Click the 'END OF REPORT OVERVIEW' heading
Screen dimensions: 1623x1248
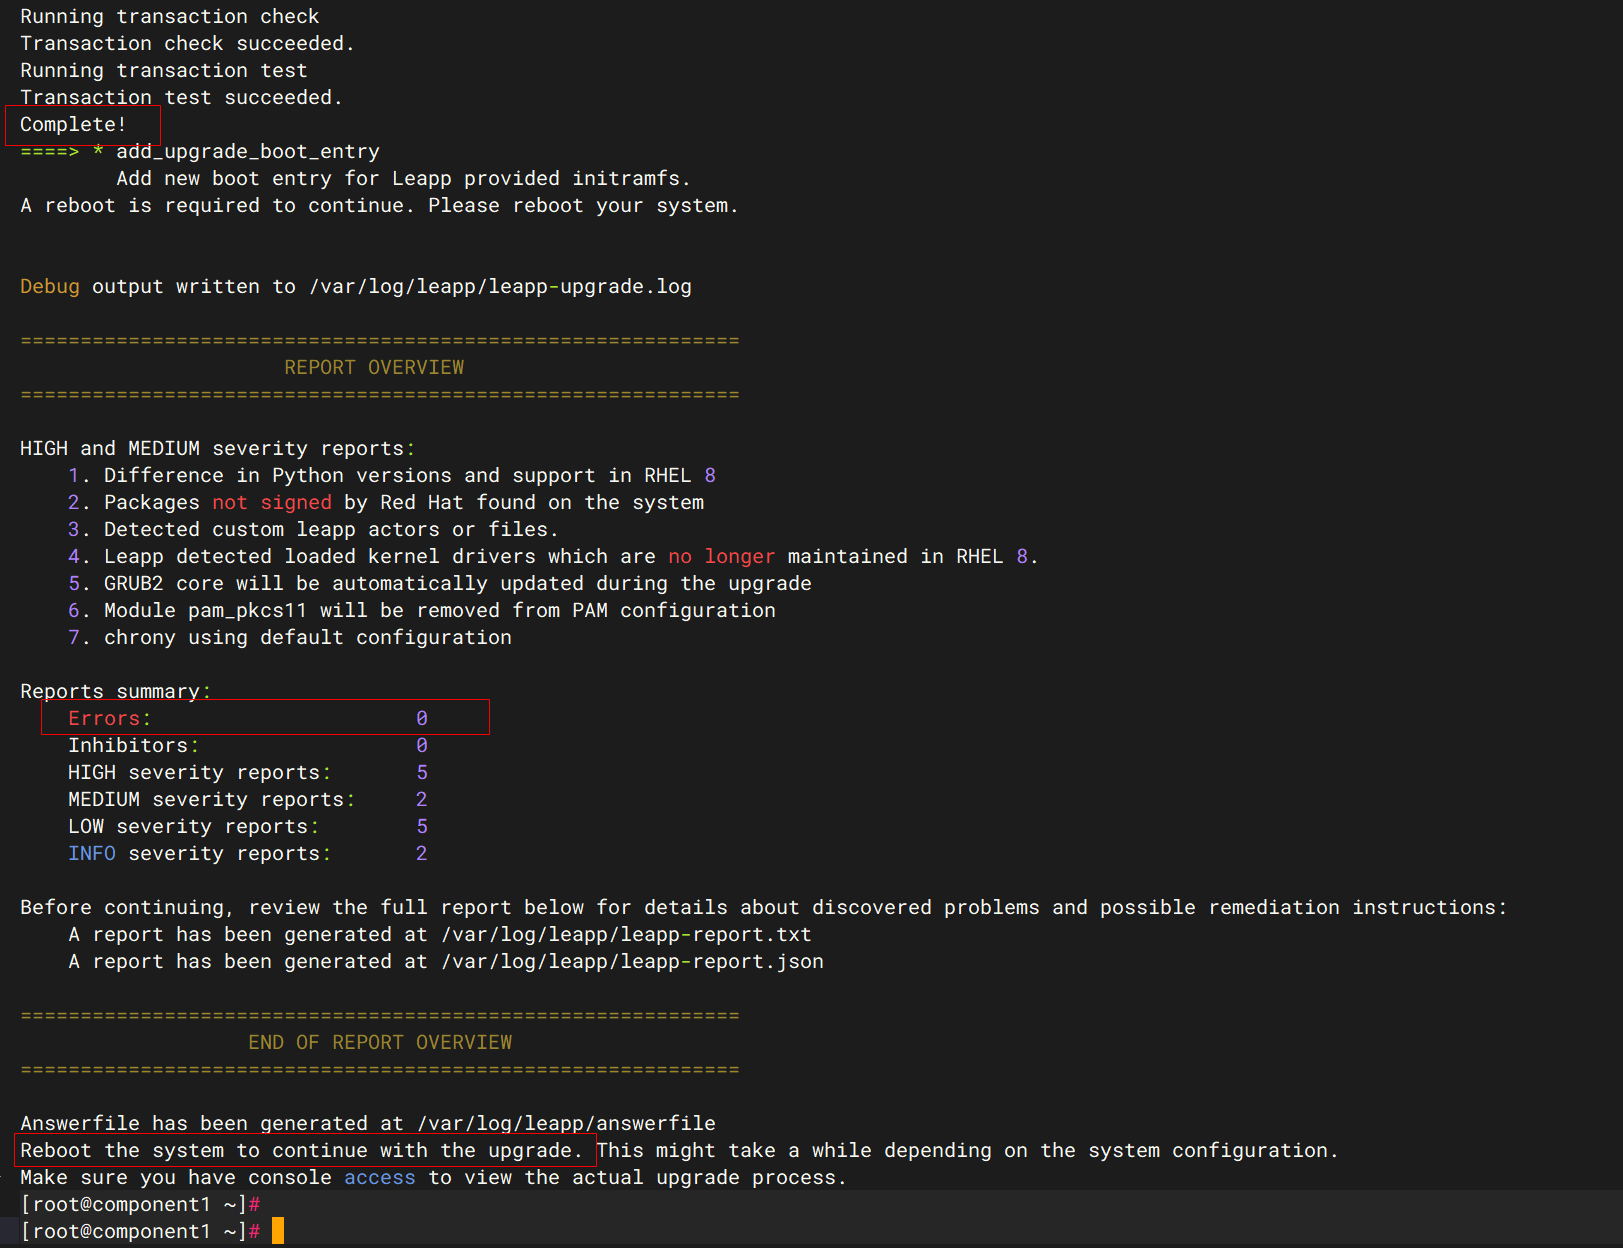click(380, 1043)
